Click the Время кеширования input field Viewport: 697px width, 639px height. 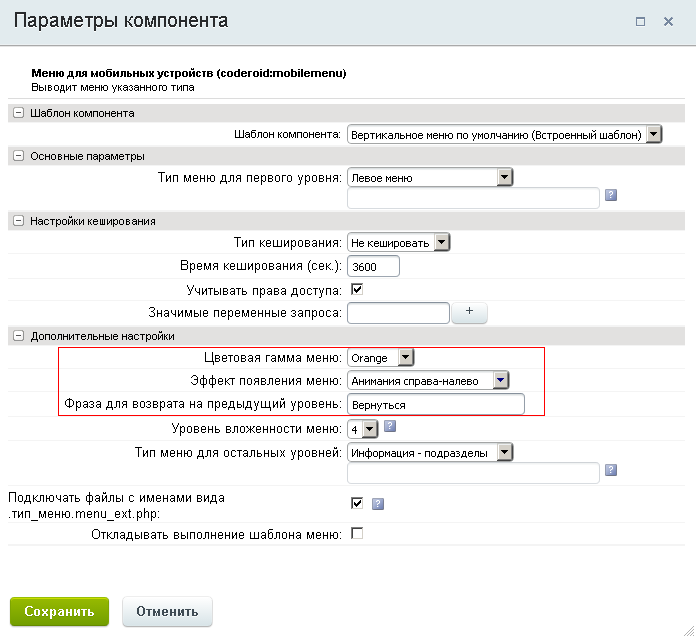[x=373, y=266]
